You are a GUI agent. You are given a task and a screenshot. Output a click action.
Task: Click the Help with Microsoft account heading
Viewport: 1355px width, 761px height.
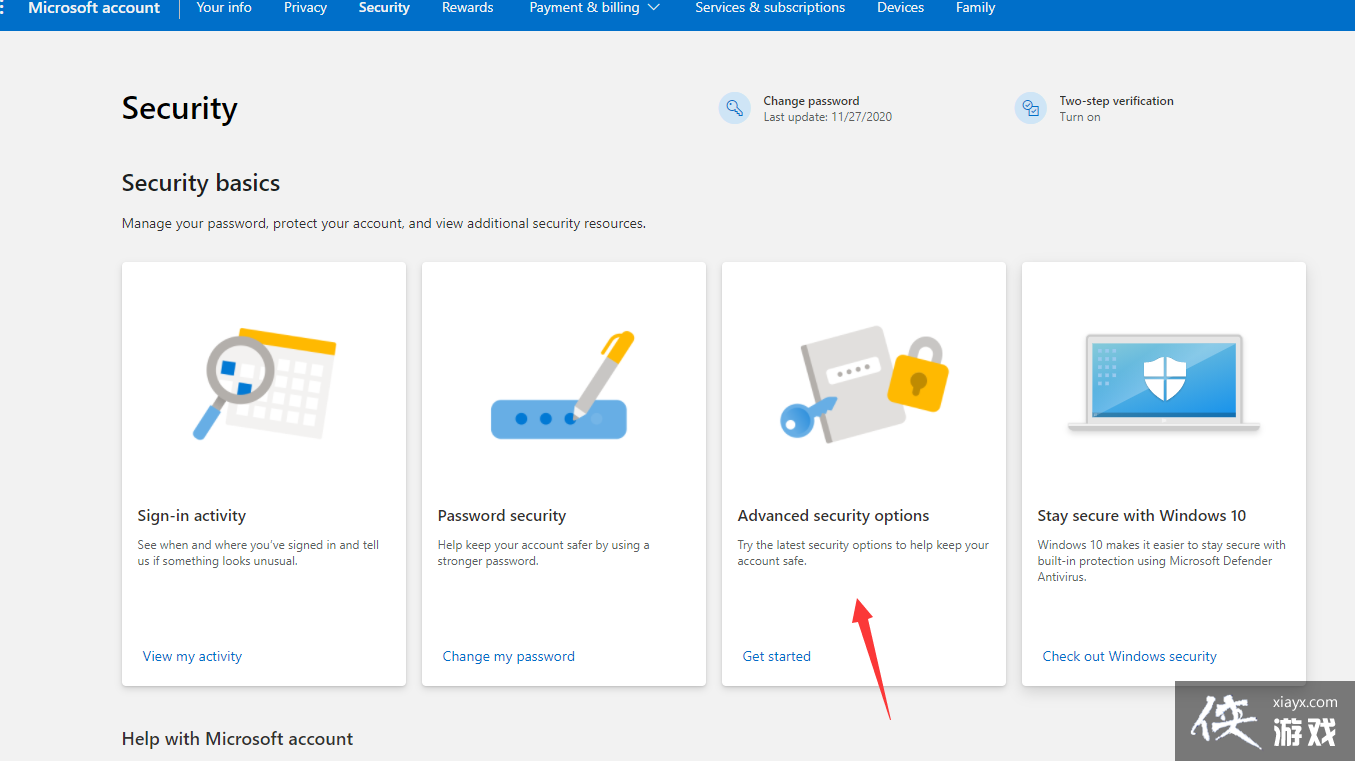coord(237,739)
